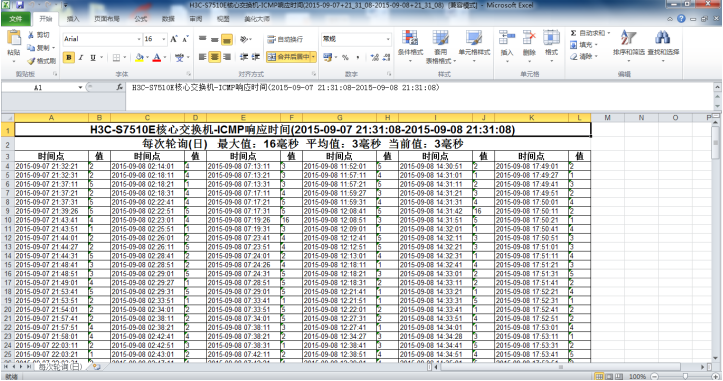Open the number format (常规) dropdown
Viewport: 723px width, 381px height.
coord(388,39)
